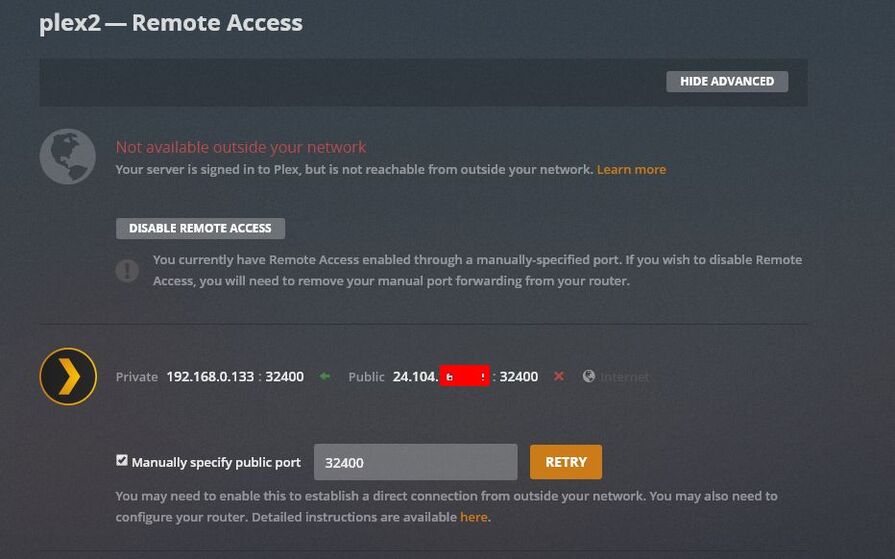895x559 pixels.
Task: Click the red X connection failure icon
Action: pyautogui.click(x=559, y=377)
